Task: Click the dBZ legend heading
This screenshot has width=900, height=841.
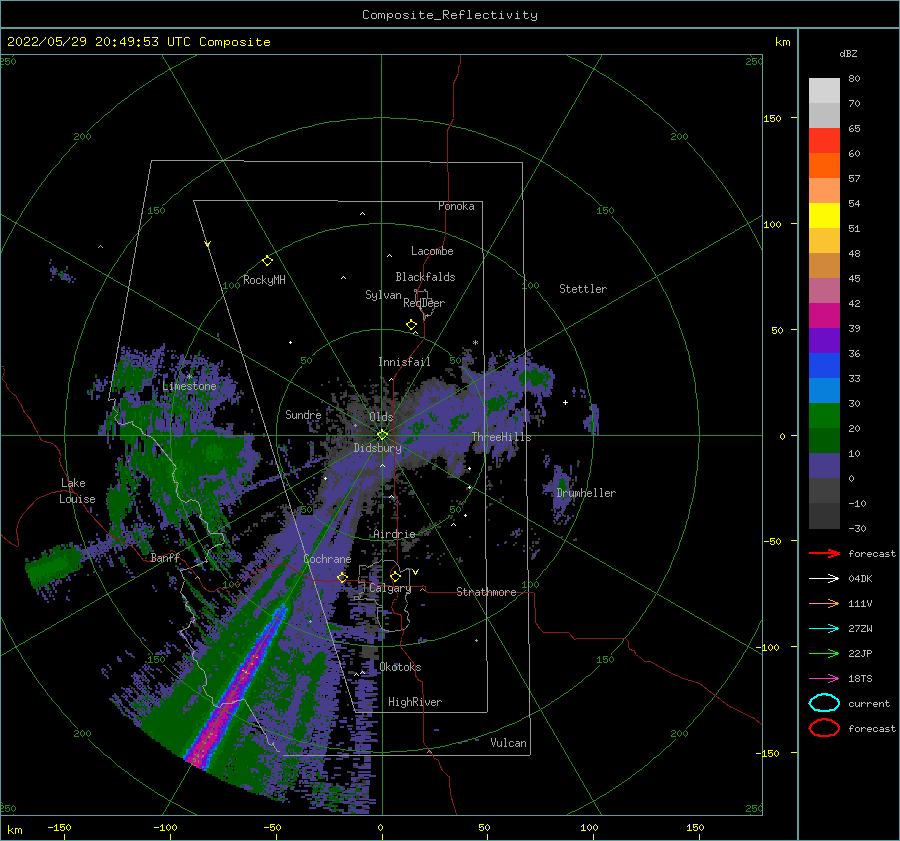Action: (x=848, y=53)
